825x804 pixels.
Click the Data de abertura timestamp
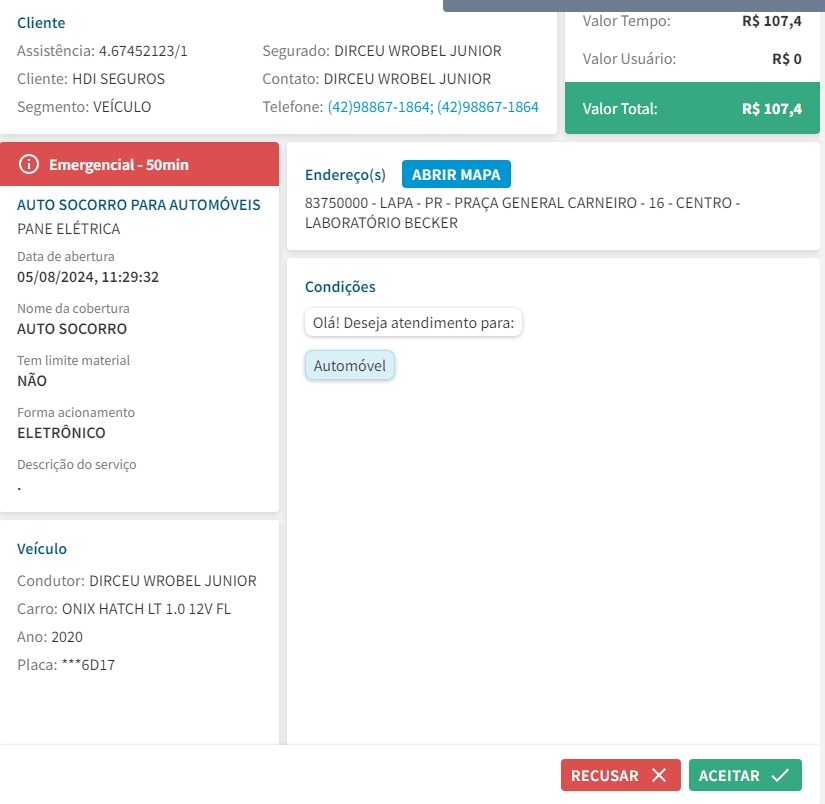[89, 277]
